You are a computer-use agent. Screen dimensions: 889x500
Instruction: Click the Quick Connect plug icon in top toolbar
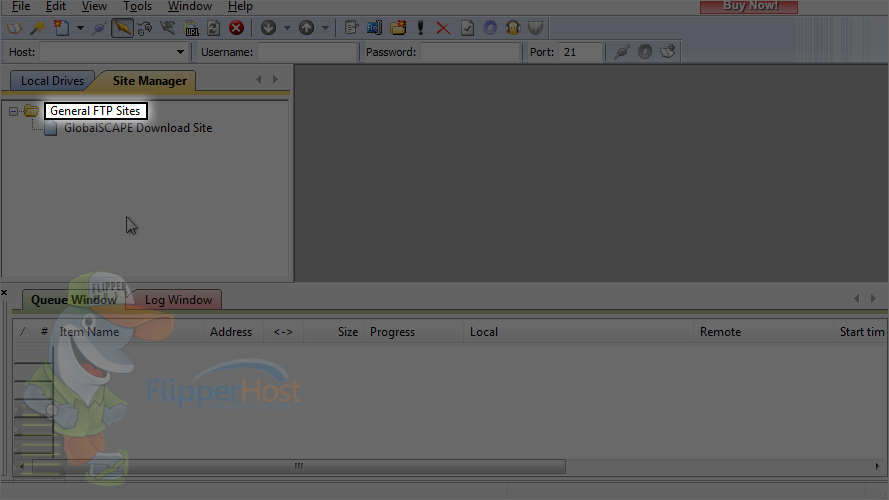pyautogui.click(x=99, y=28)
